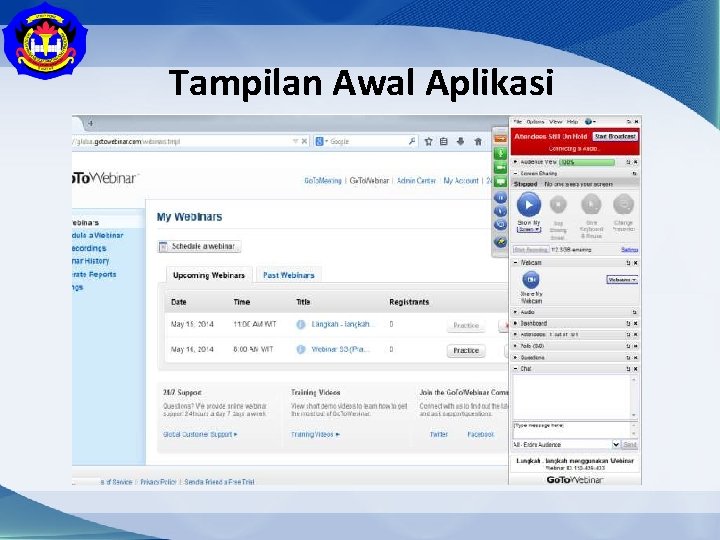
Task: Open the View menu in control panel
Action: [555, 122]
